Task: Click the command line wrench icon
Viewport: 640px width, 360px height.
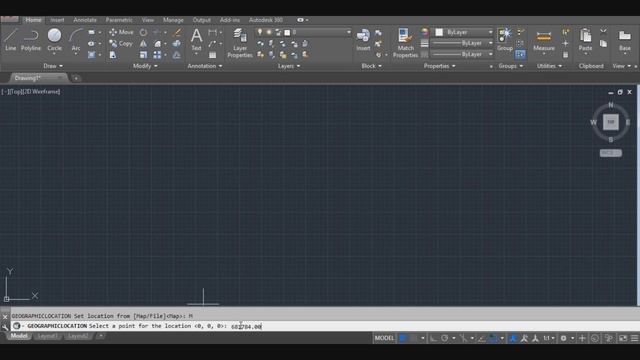Action: [5, 327]
